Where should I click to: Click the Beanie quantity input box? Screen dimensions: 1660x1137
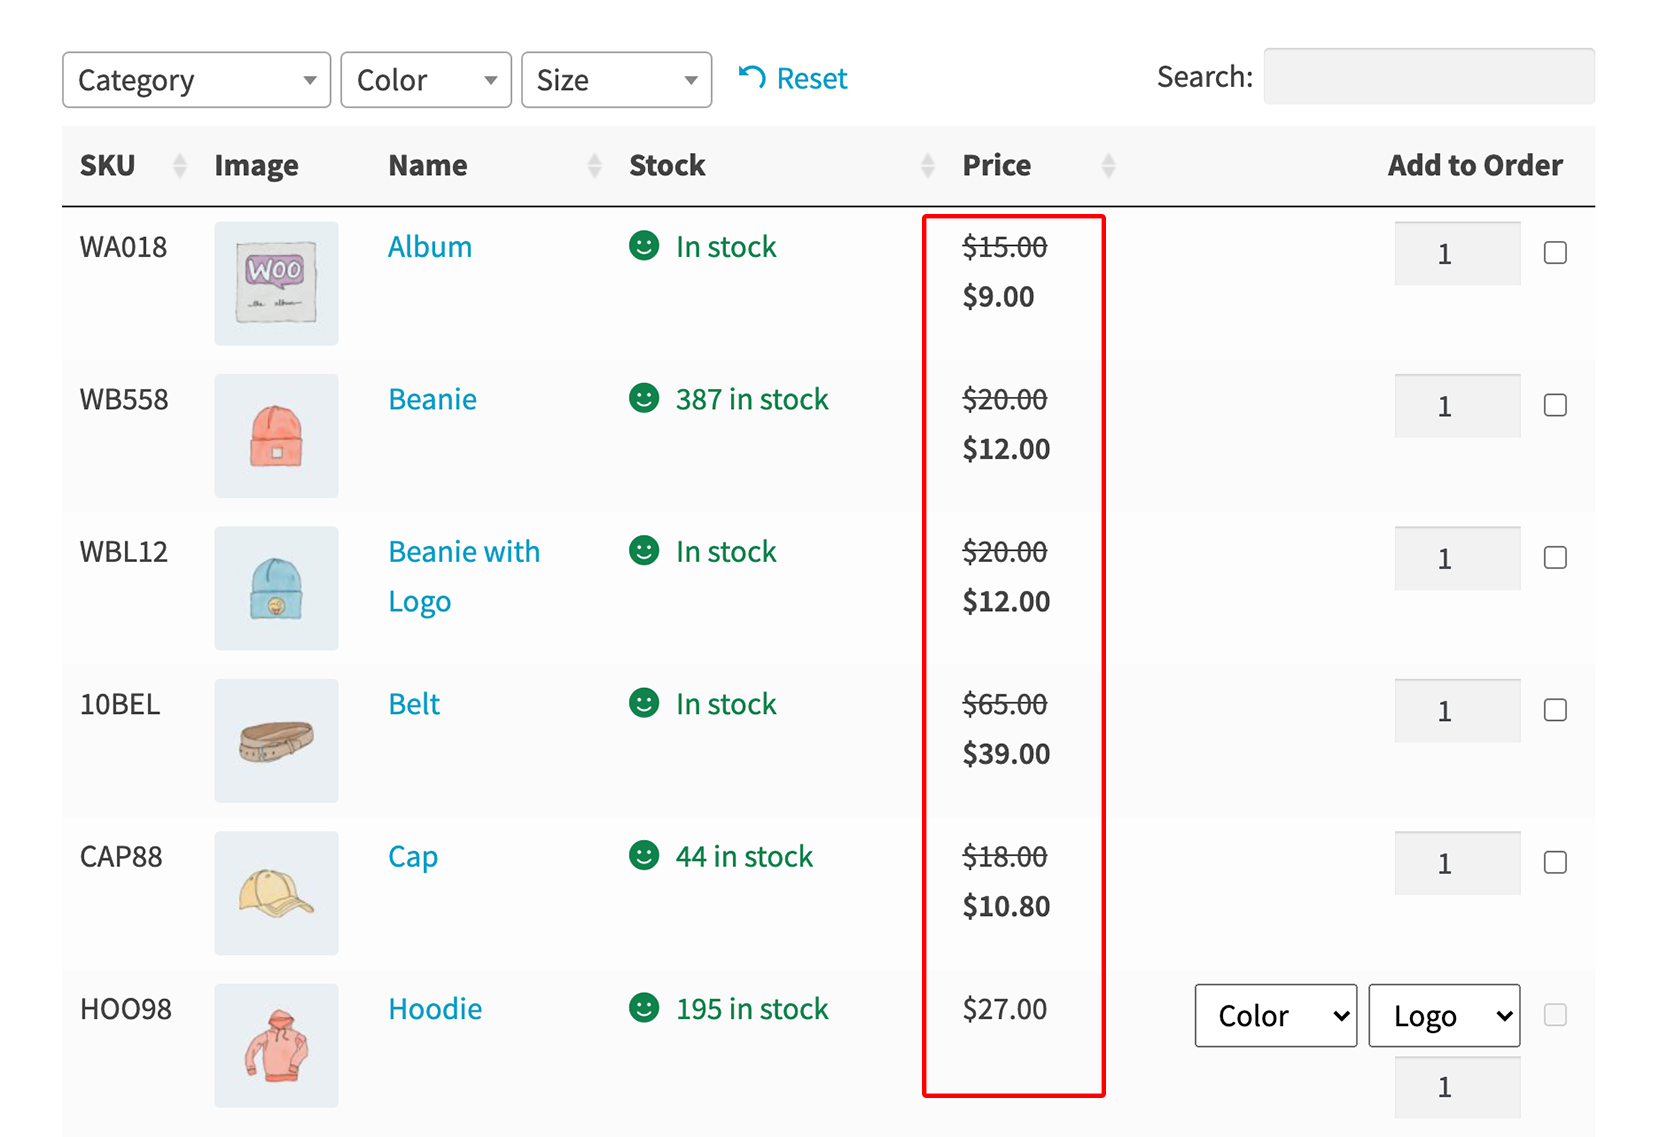pos(1457,406)
